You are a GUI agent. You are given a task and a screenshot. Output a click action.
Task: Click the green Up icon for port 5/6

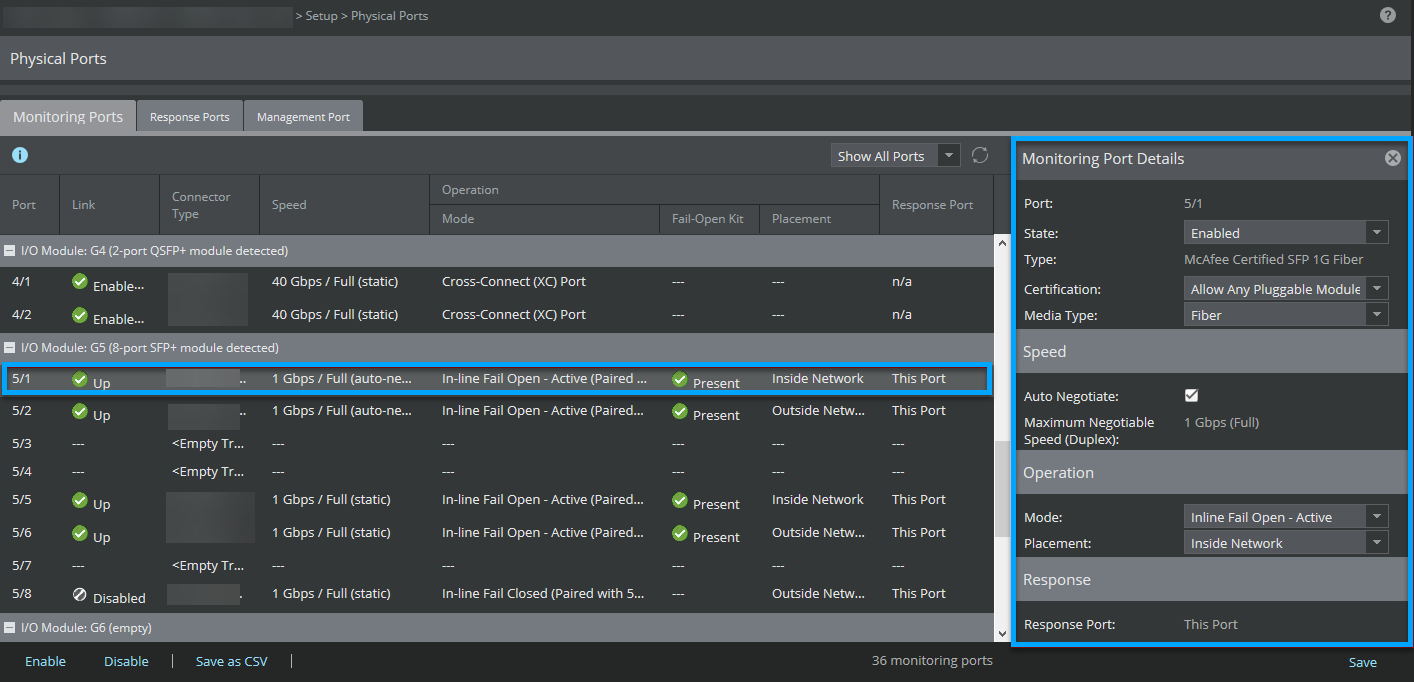(x=80, y=533)
